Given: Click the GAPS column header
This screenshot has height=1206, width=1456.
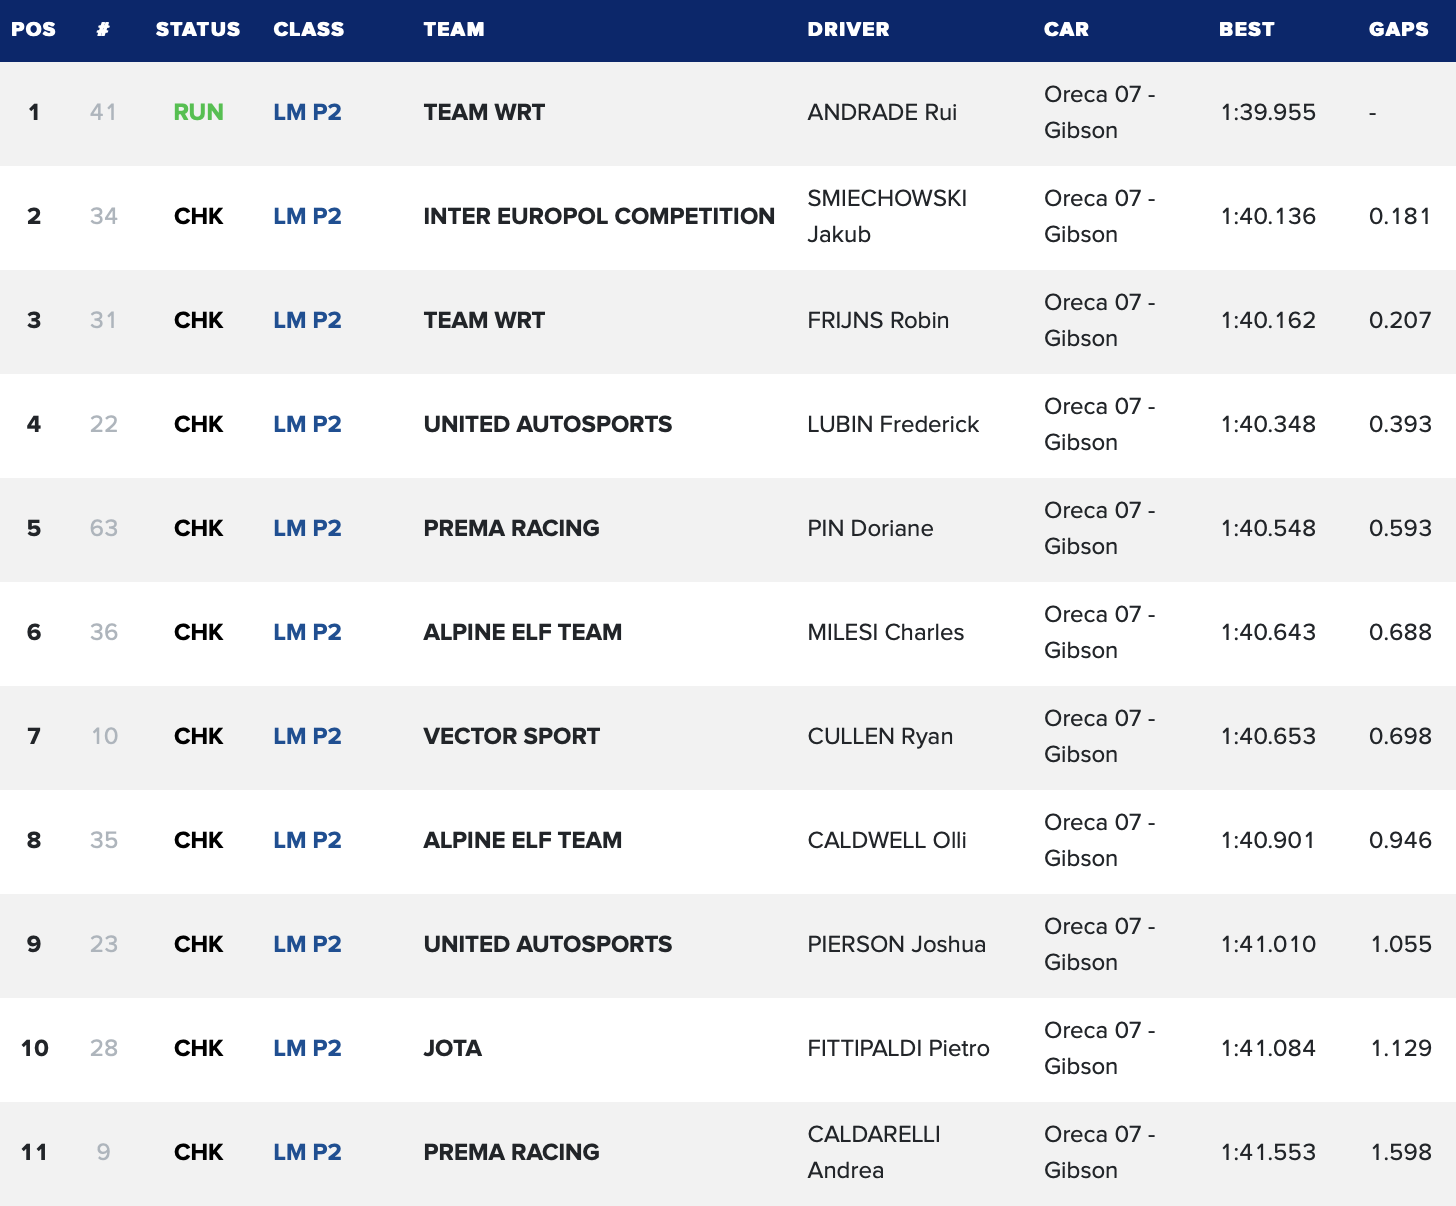Looking at the screenshot, I should click(x=1398, y=29).
